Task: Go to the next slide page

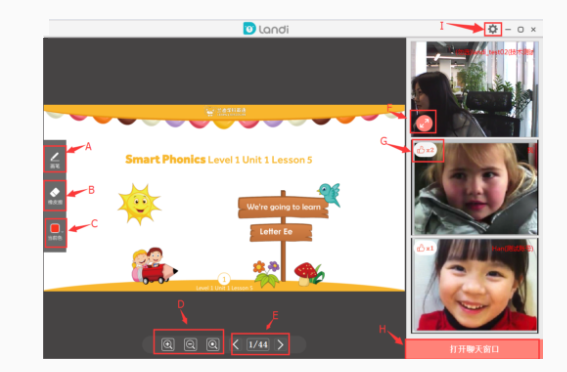Action: [x=281, y=344]
